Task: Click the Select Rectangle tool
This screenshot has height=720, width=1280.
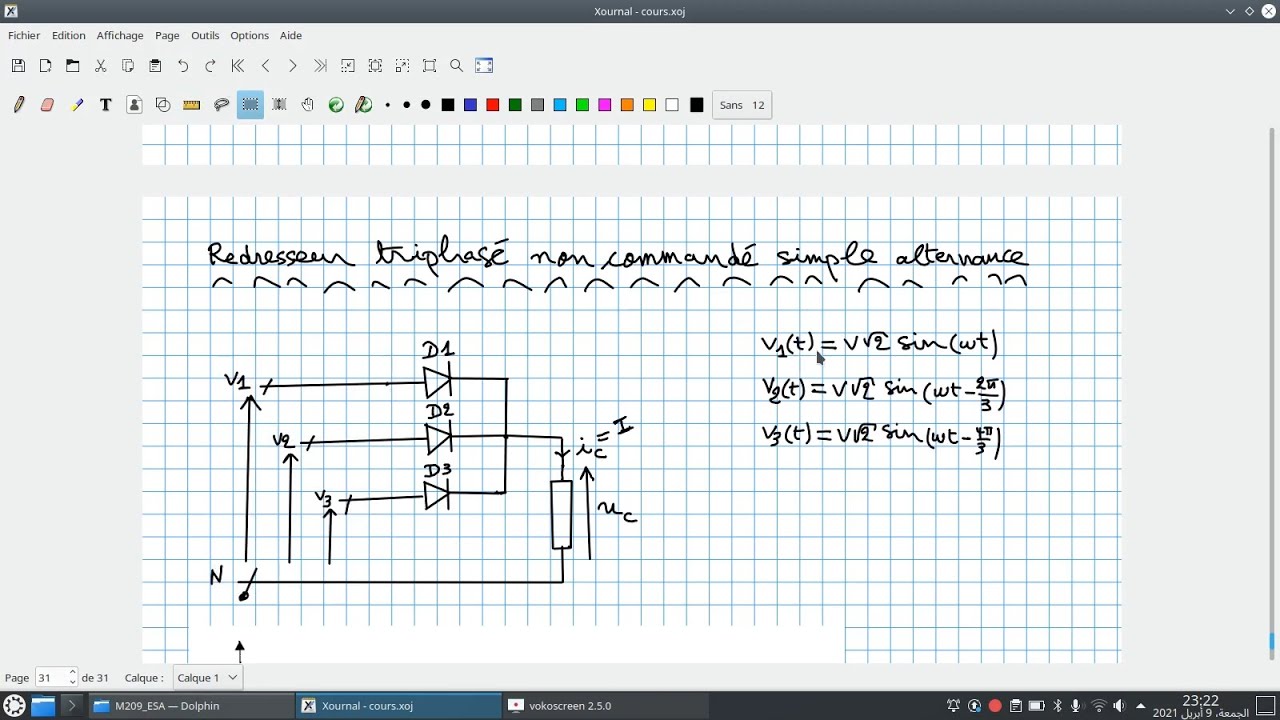Action: [x=250, y=105]
